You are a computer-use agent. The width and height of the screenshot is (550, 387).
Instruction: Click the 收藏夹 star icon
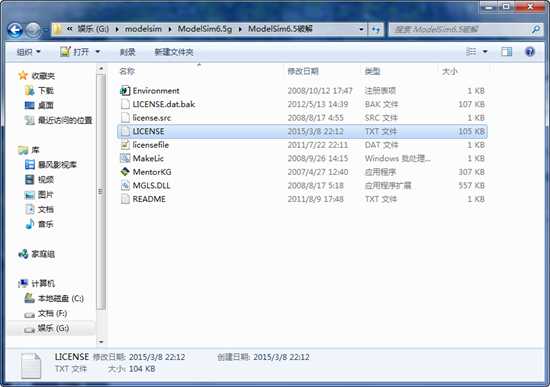click(x=23, y=75)
